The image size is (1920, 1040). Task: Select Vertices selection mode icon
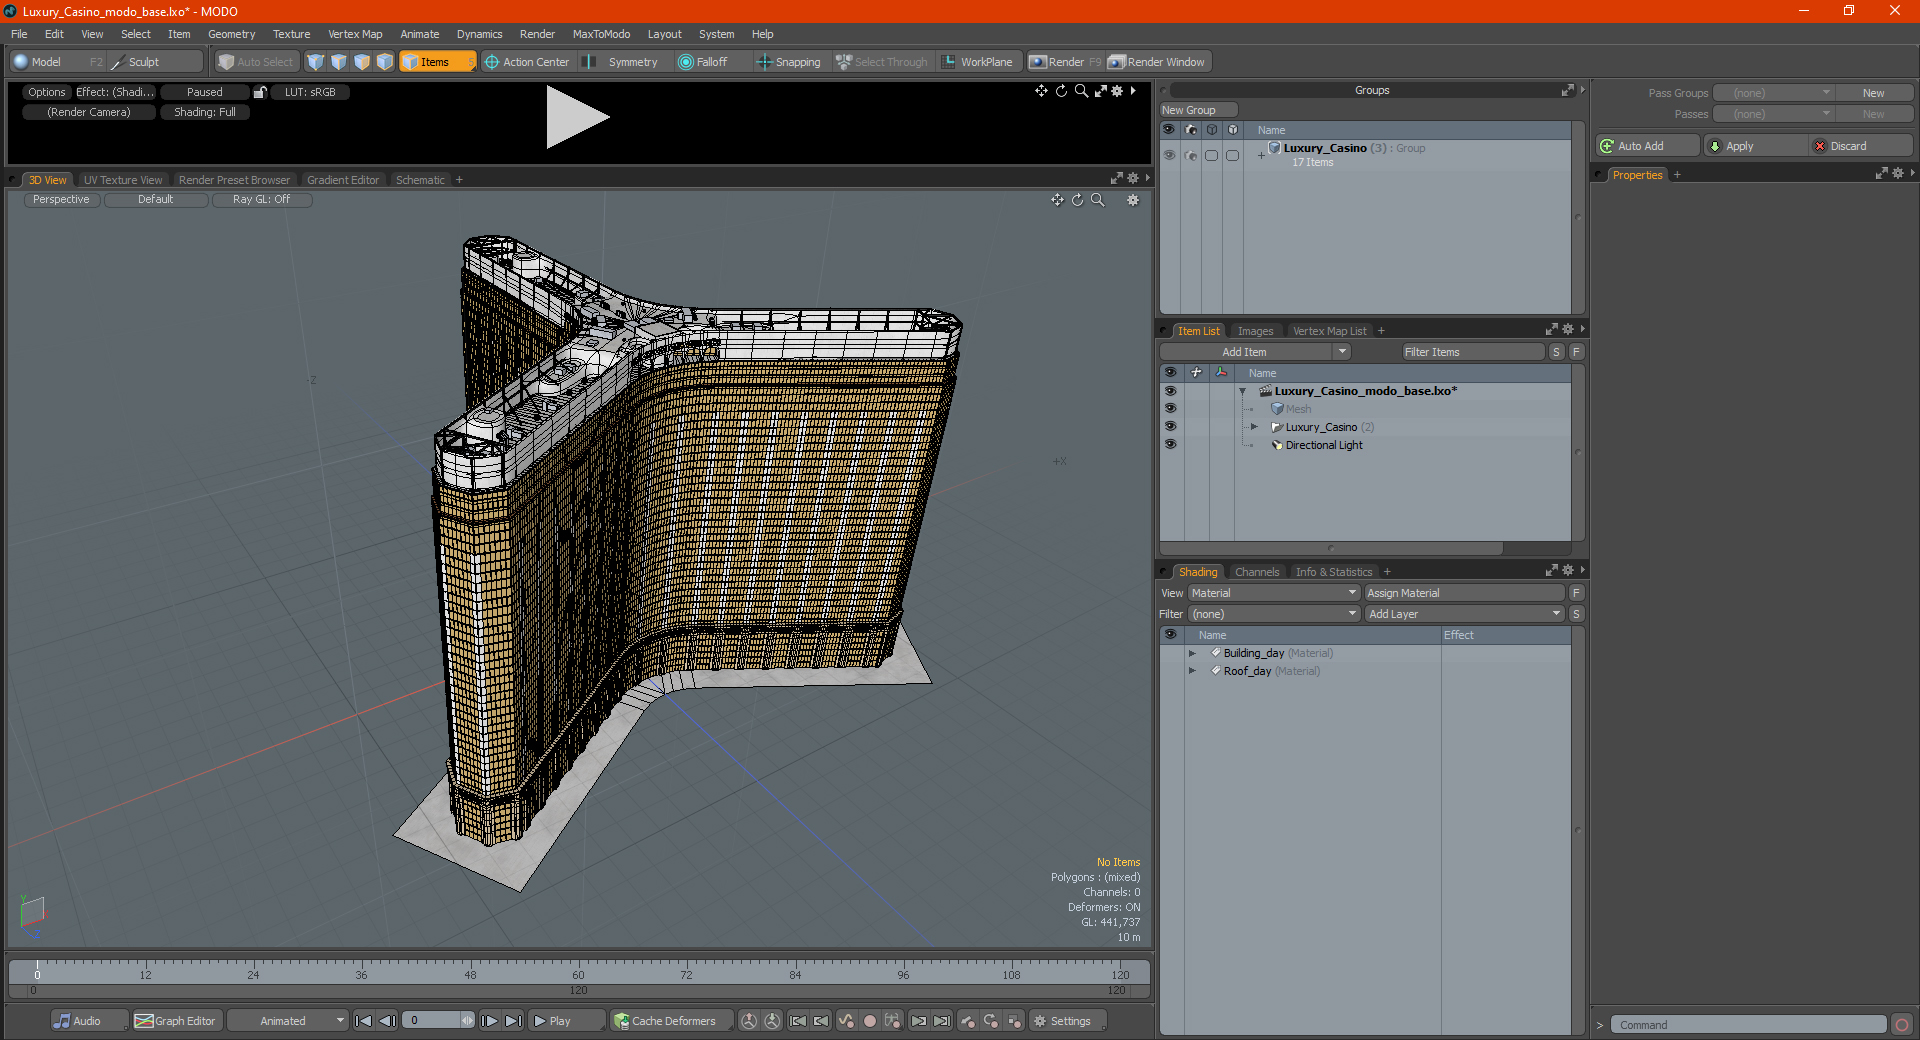point(316,62)
